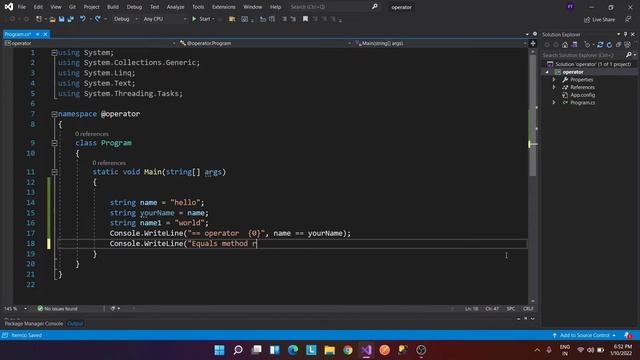Screen dimensions: 640x360
Task: Focus the Search (Ctrl+Q) box
Action: [330, 7]
